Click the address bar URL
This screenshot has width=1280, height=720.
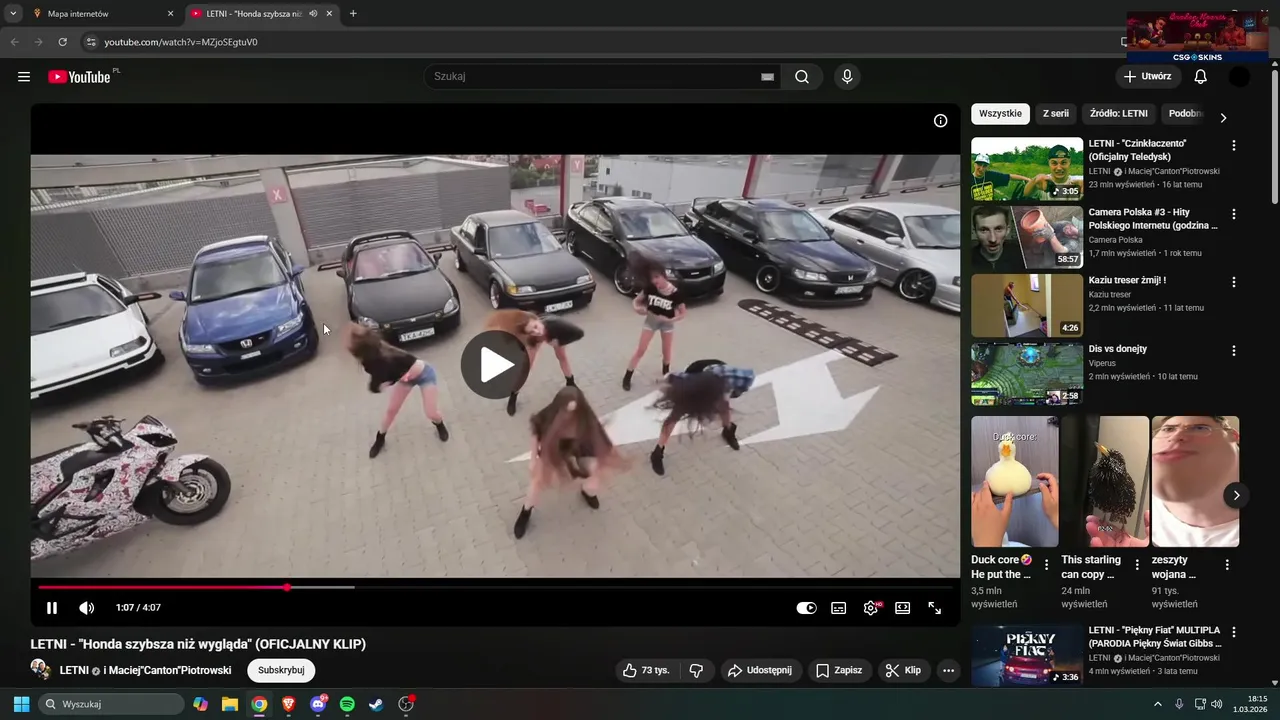coord(181,42)
